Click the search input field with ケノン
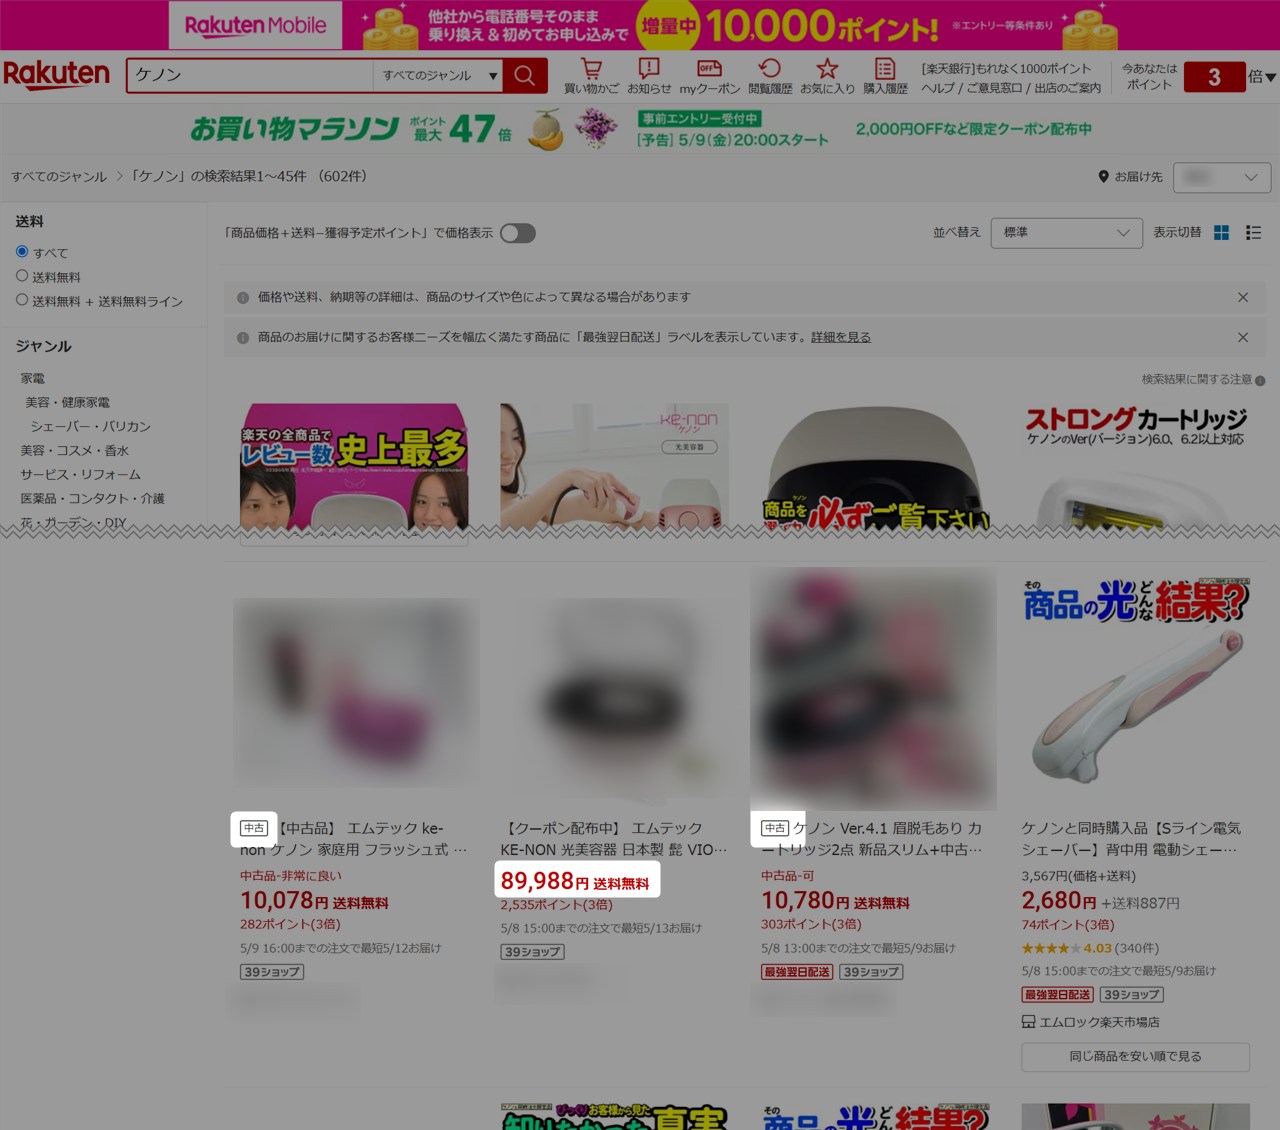This screenshot has width=1280, height=1130. click(x=250, y=76)
